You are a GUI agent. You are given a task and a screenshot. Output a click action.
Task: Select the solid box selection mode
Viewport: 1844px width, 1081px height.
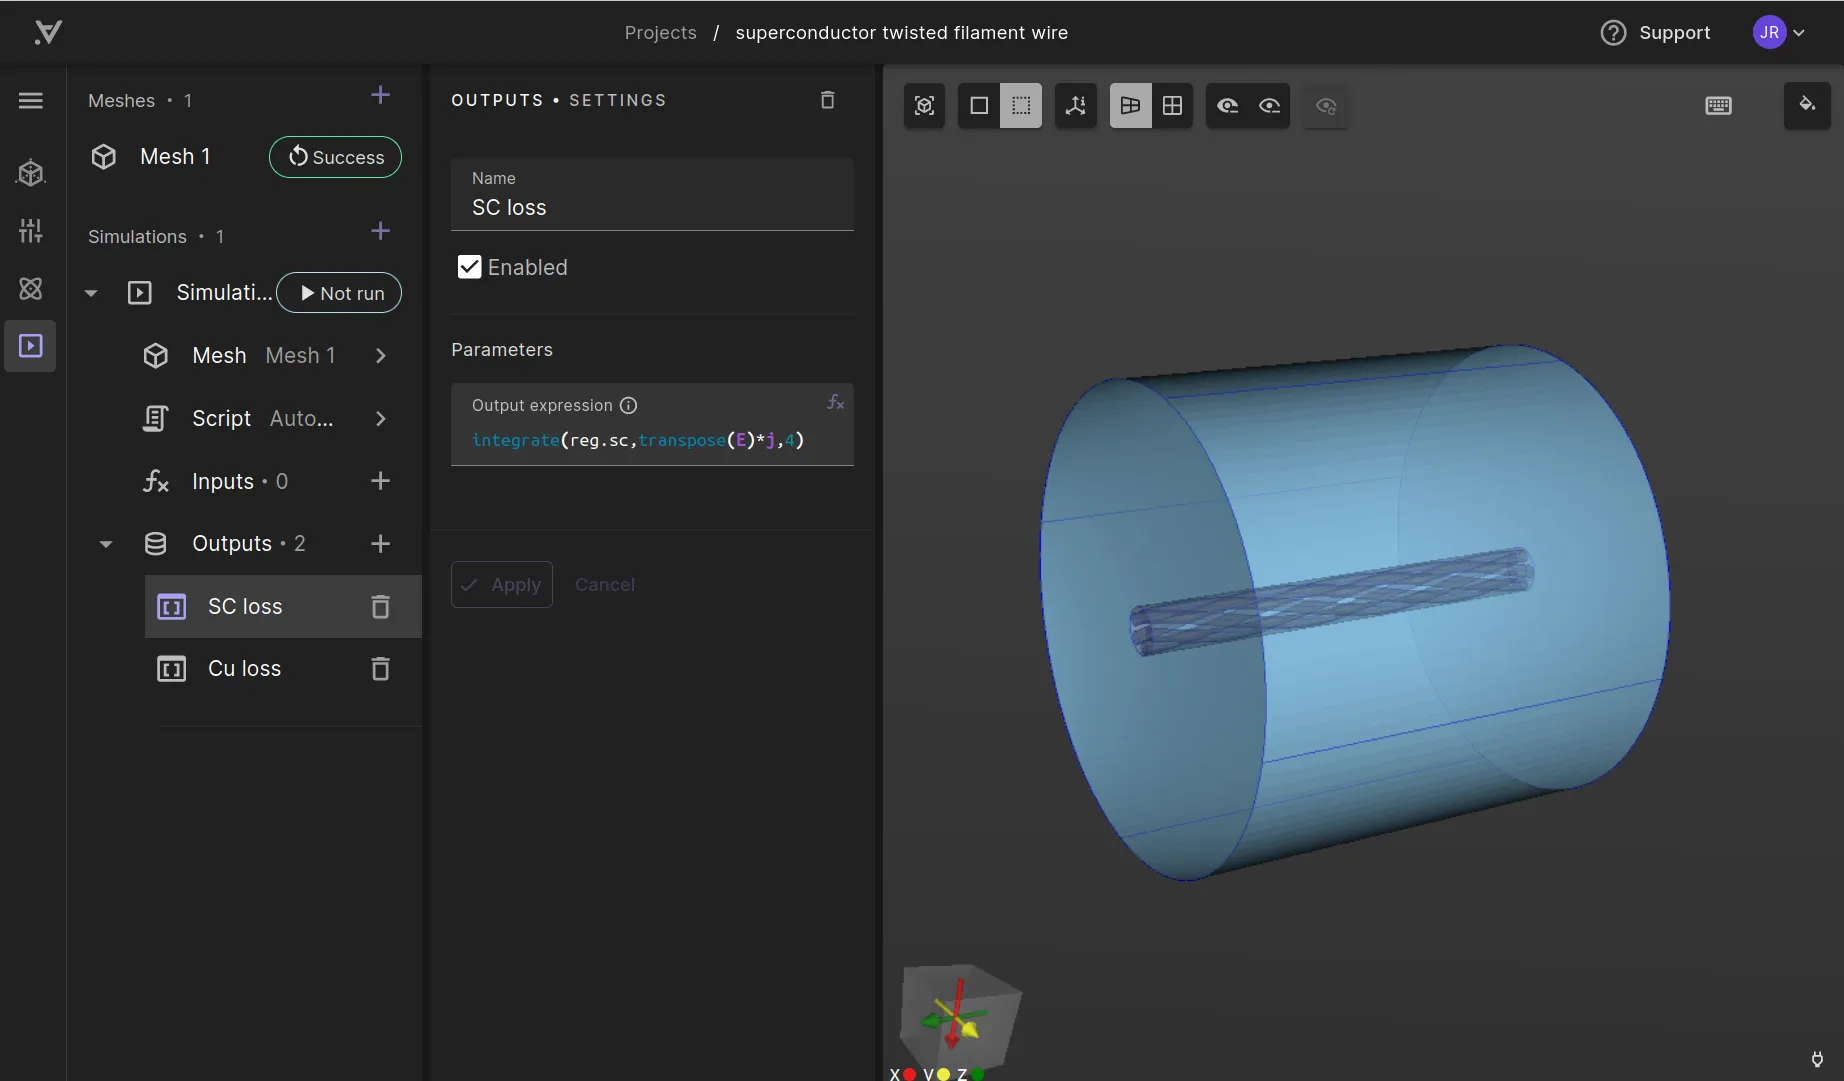(979, 106)
